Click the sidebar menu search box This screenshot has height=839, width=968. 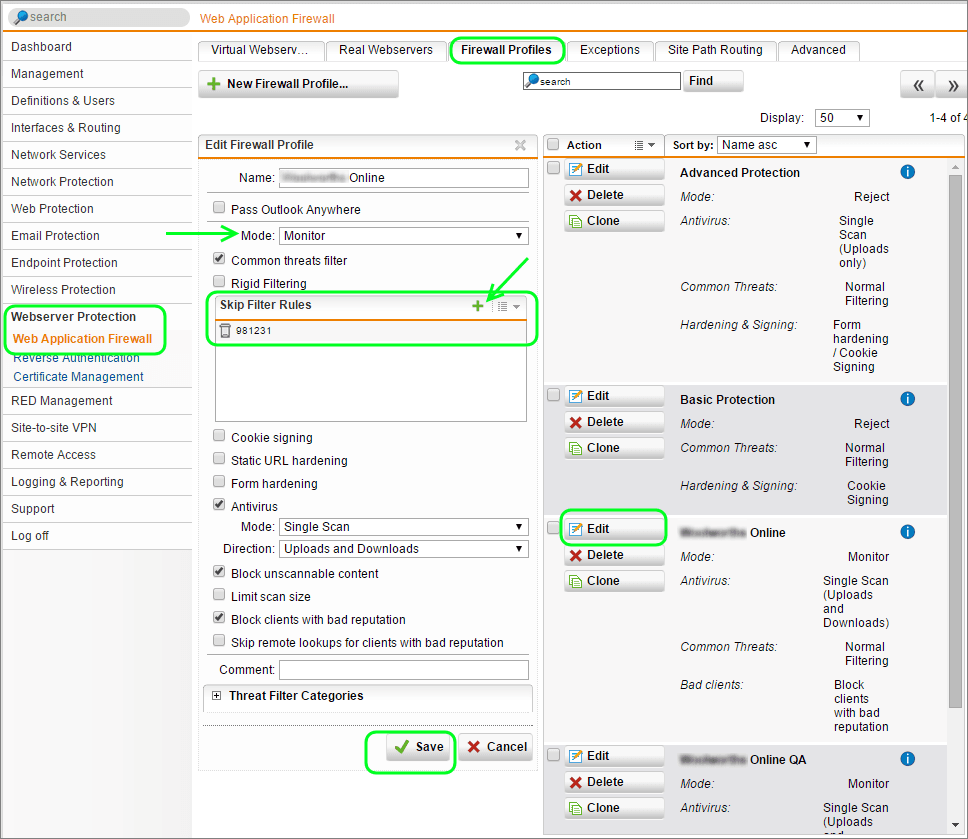99,17
